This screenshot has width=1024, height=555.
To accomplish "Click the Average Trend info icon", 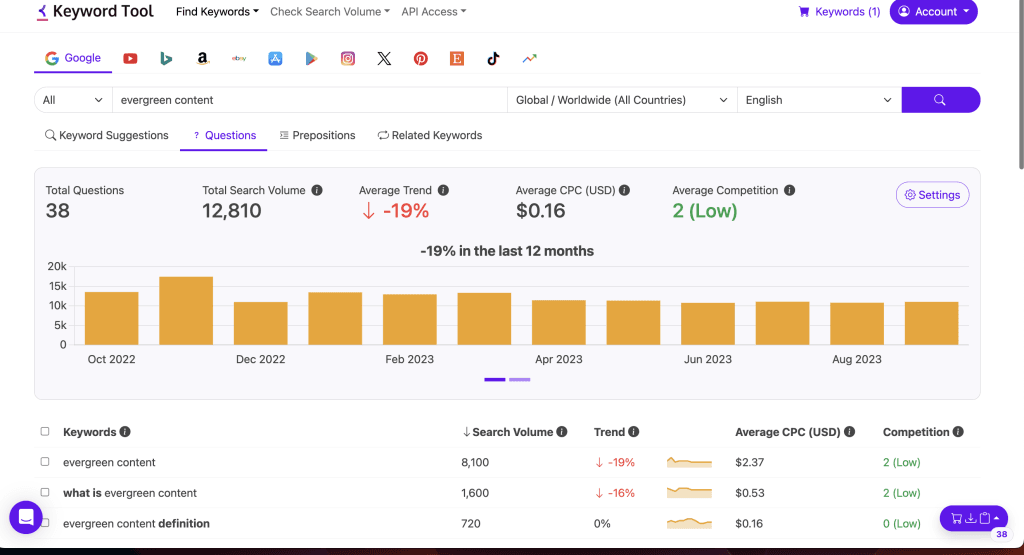I will [x=443, y=190].
